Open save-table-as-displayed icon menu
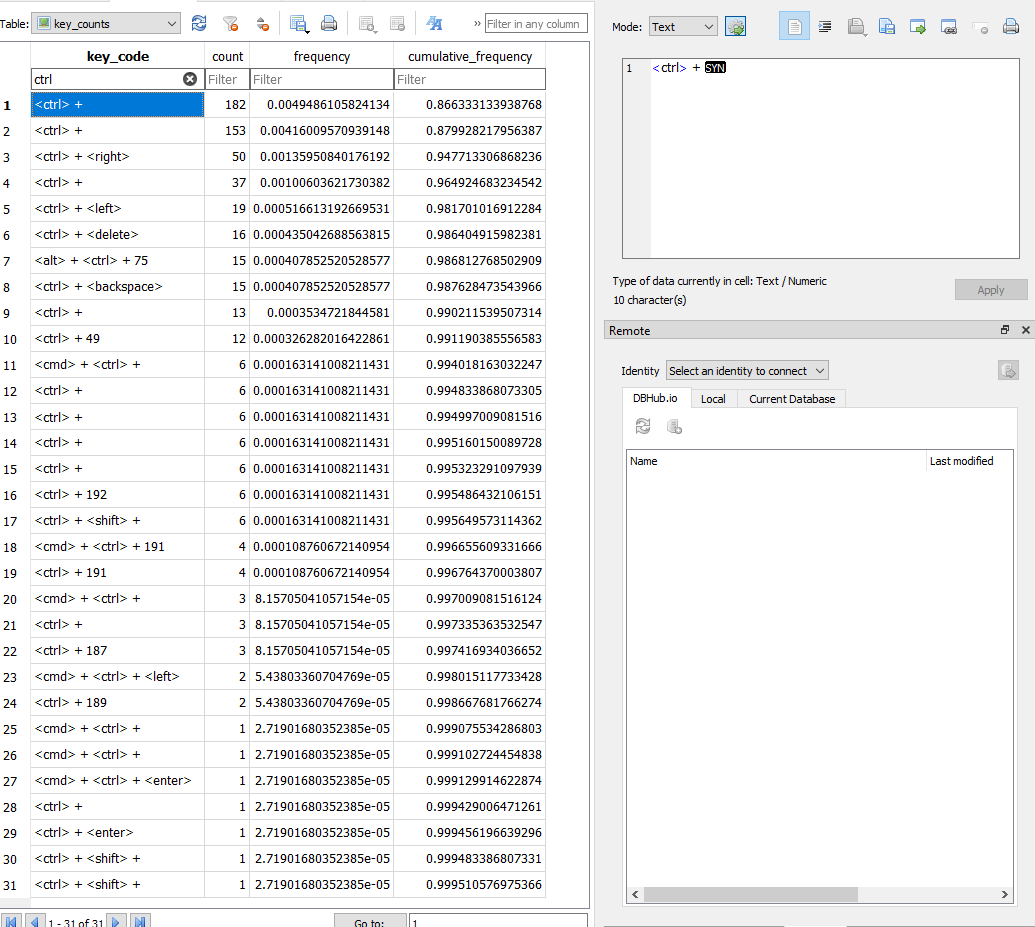1035x927 pixels. (298, 24)
